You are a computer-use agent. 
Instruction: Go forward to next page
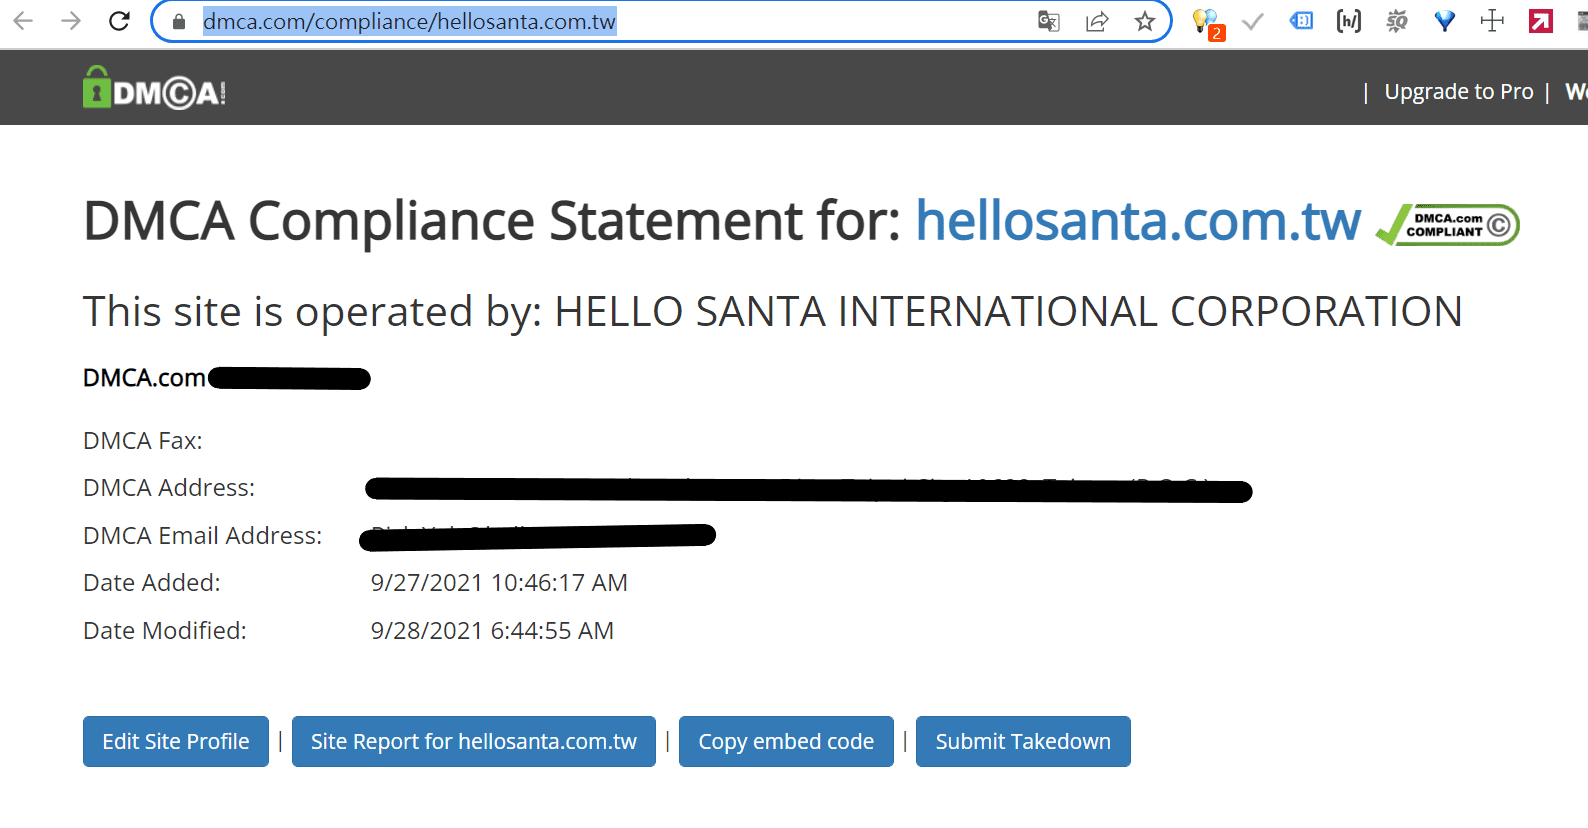[71, 21]
